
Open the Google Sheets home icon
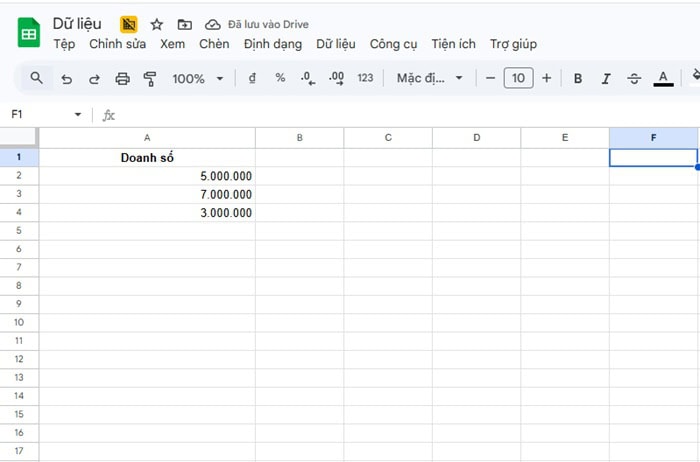[x=28, y=33]
